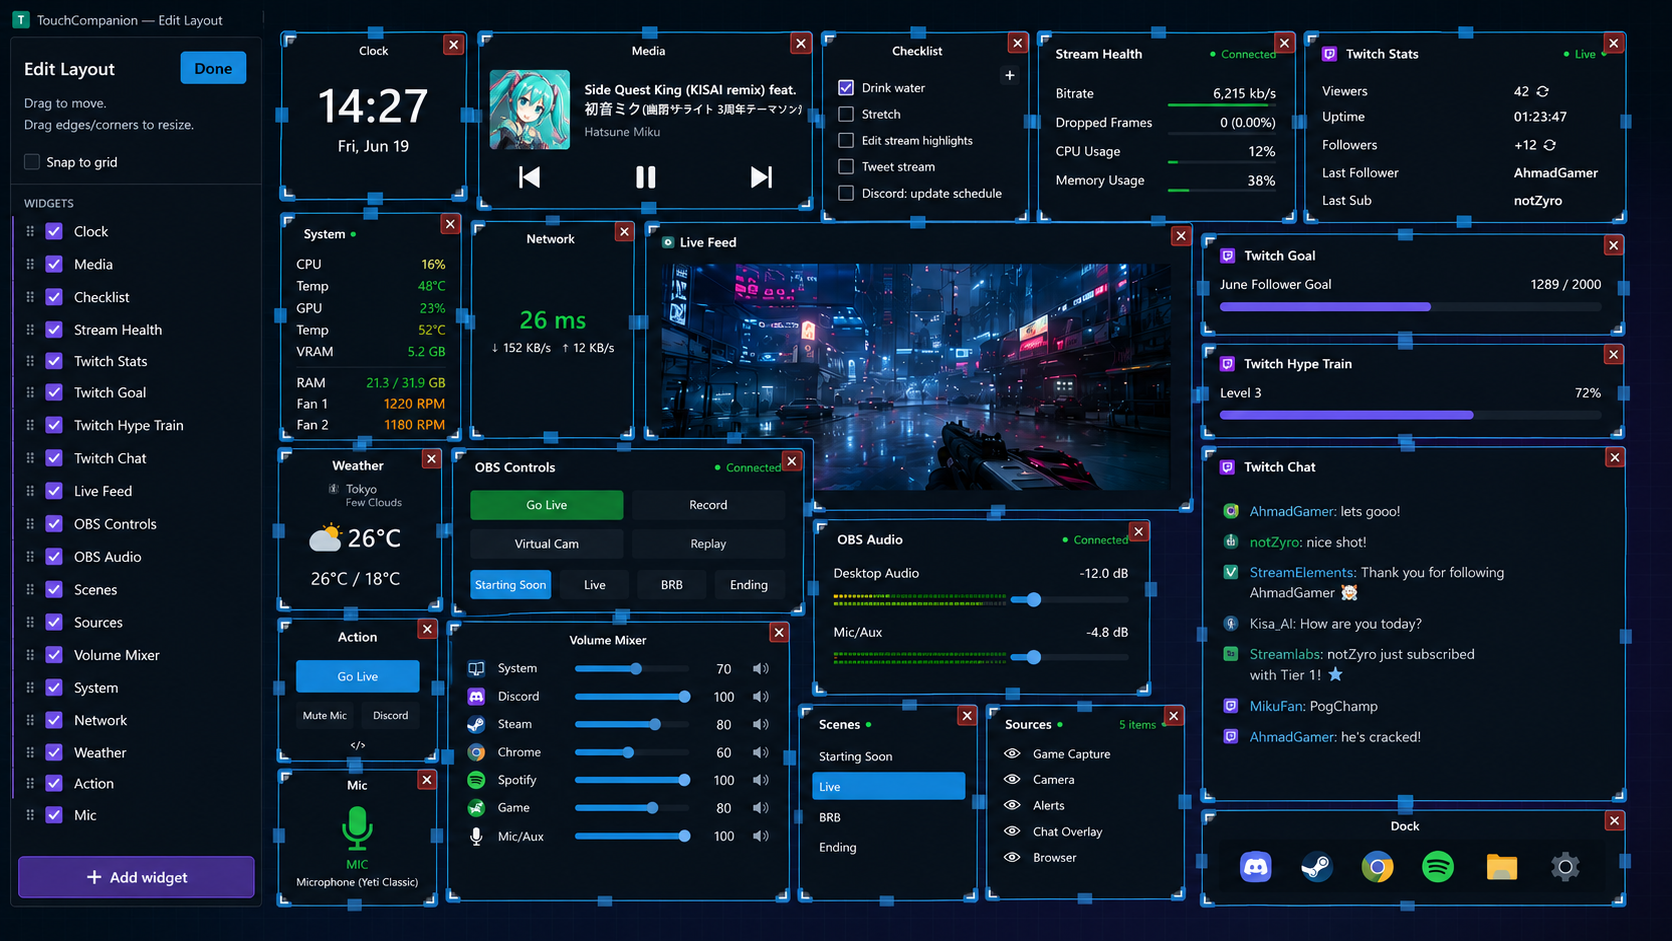The image size is (1672, 941).
Task: Skip to previous track in Media widget
Action: tap(530, 177)
